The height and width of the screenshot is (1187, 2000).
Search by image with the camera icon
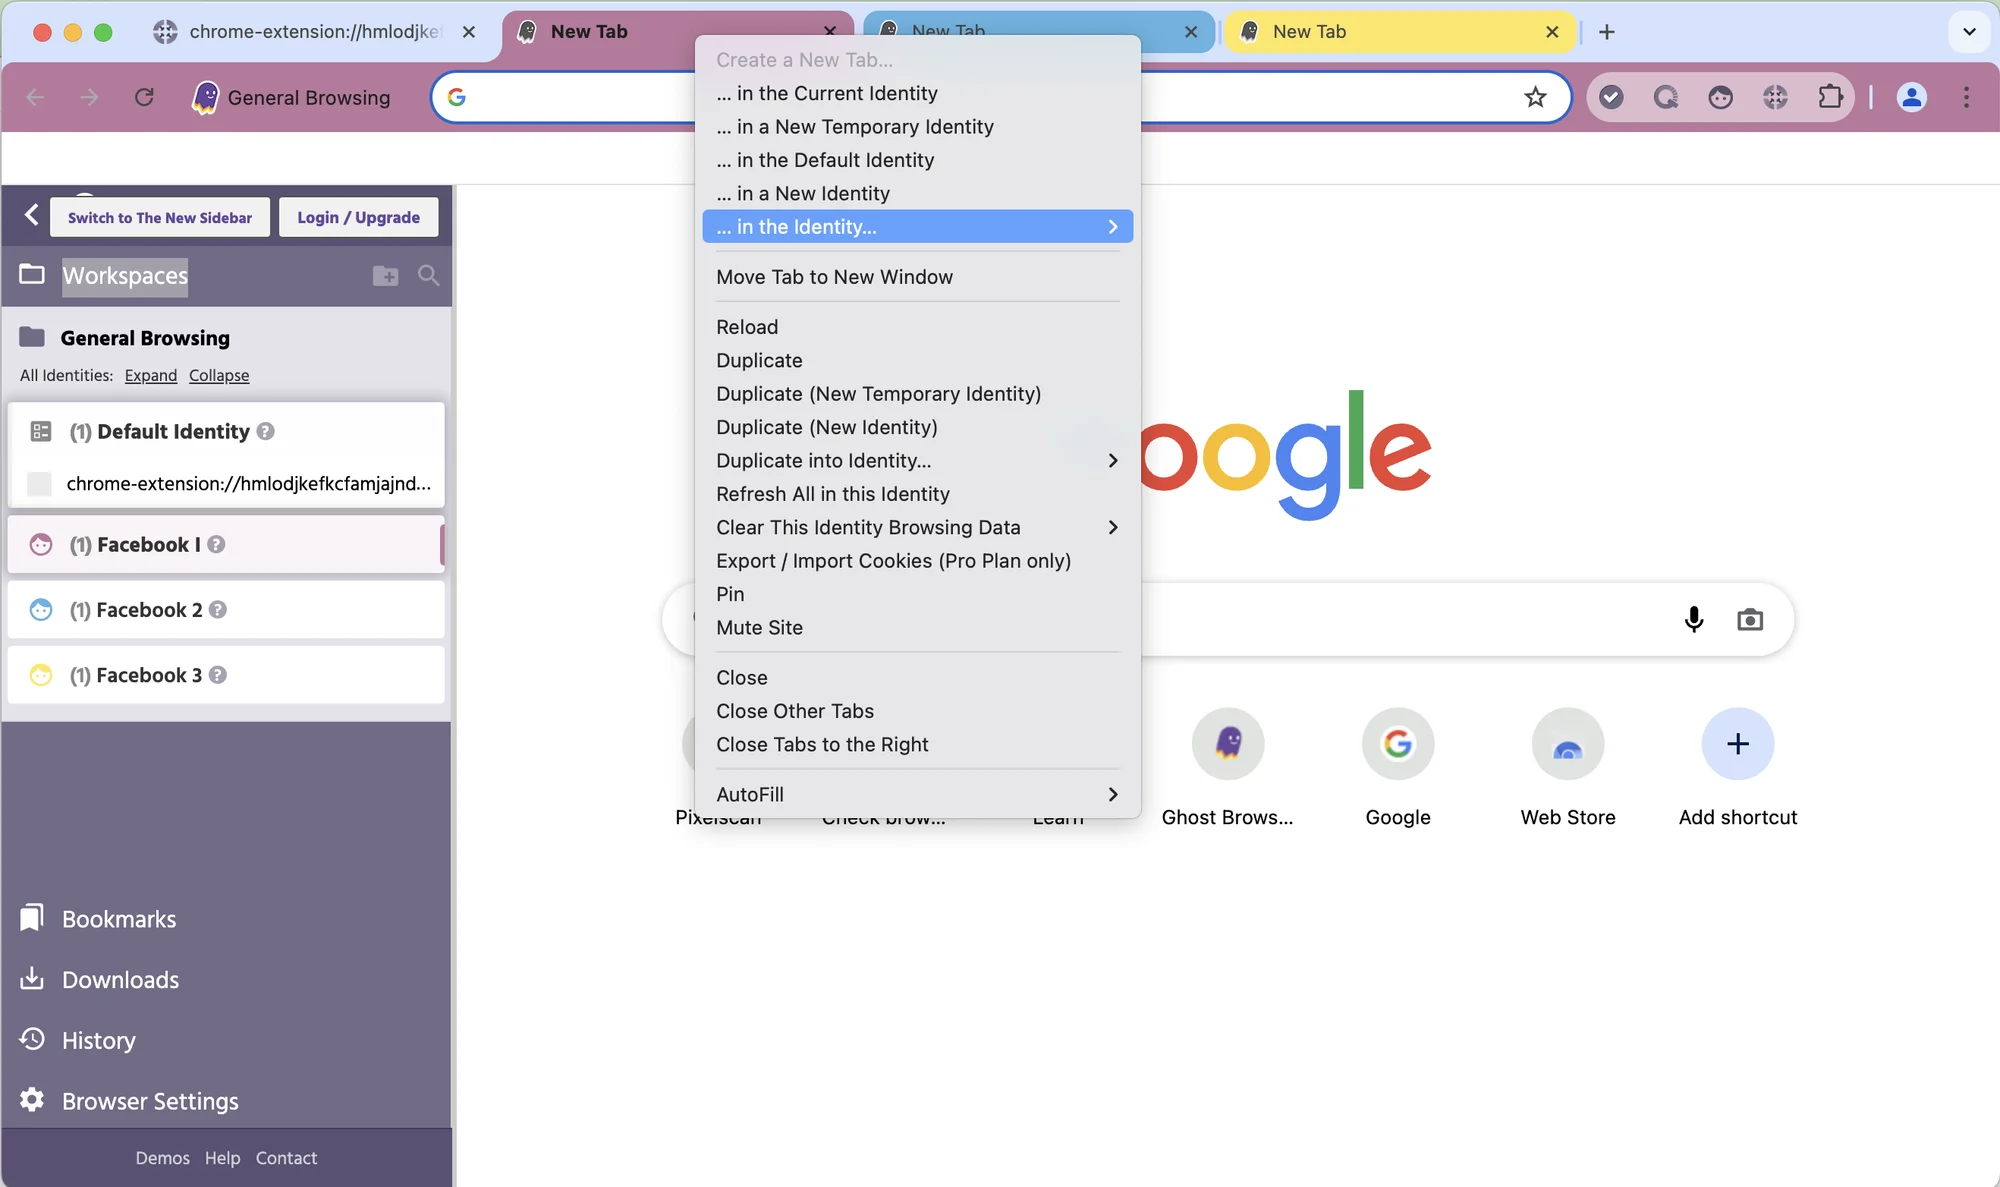tap(1750, 620)
